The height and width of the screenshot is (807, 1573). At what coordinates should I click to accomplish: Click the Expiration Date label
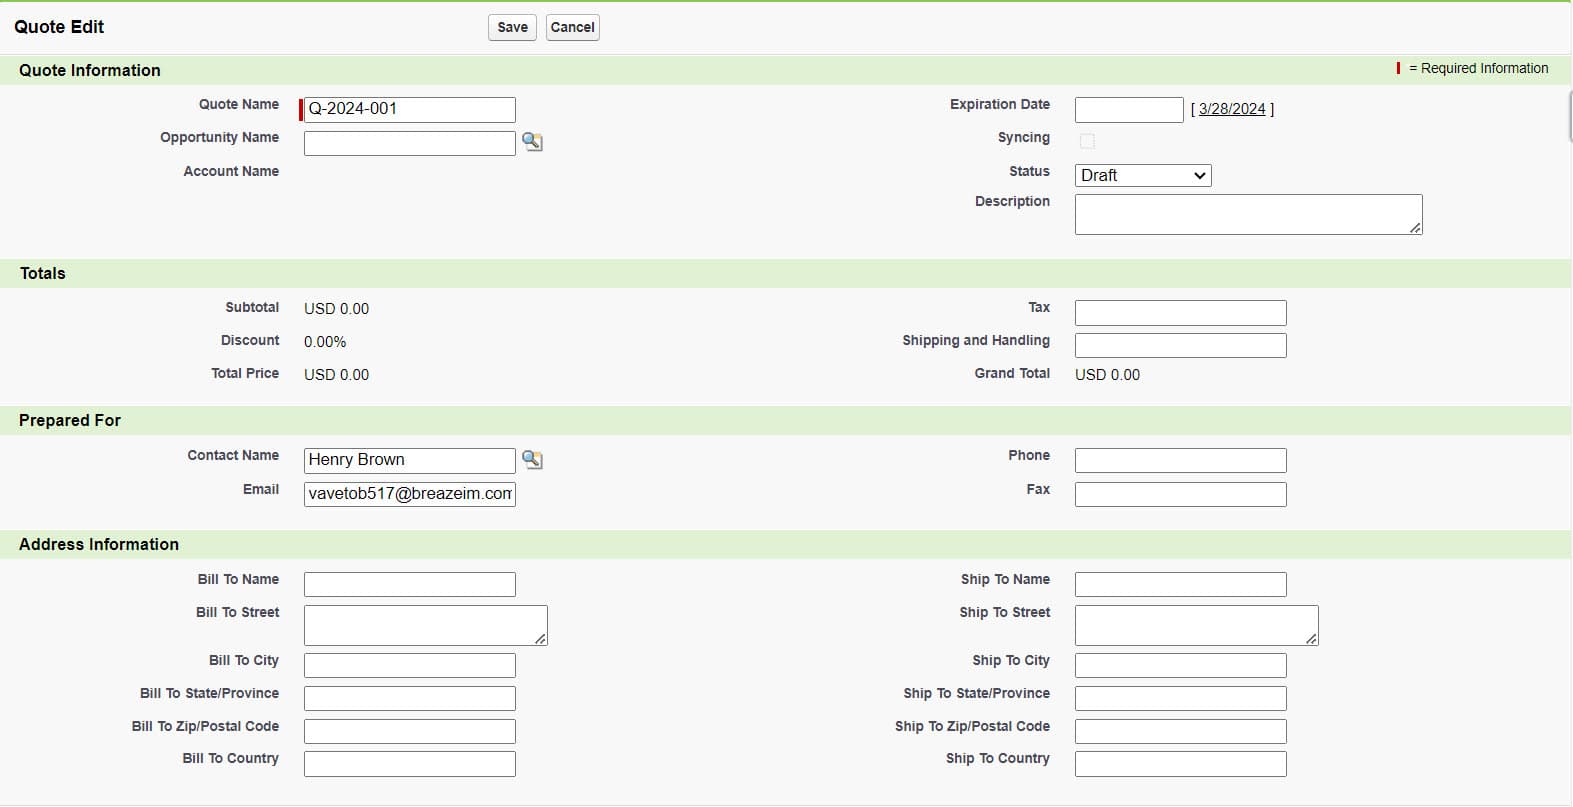[1000, 104]
